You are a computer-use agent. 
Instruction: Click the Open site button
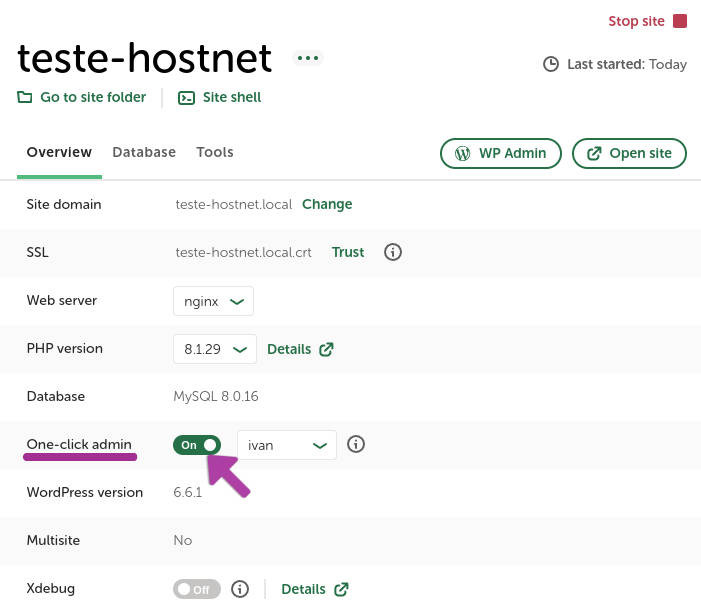pos(629,153)
